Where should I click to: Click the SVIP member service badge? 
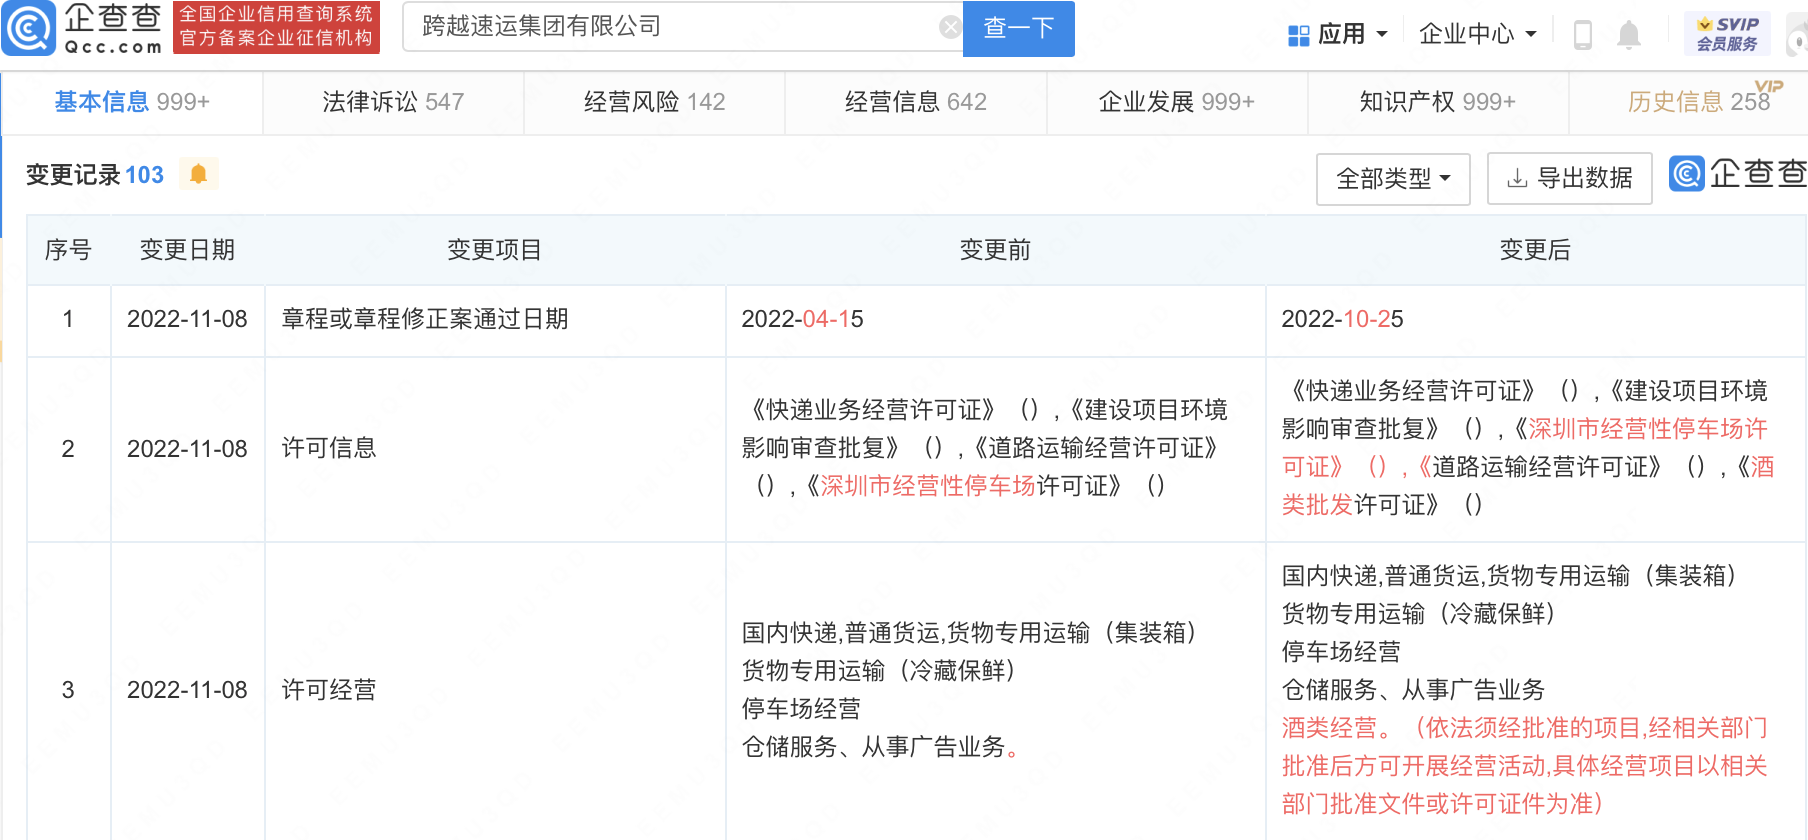click(1727, 34)
